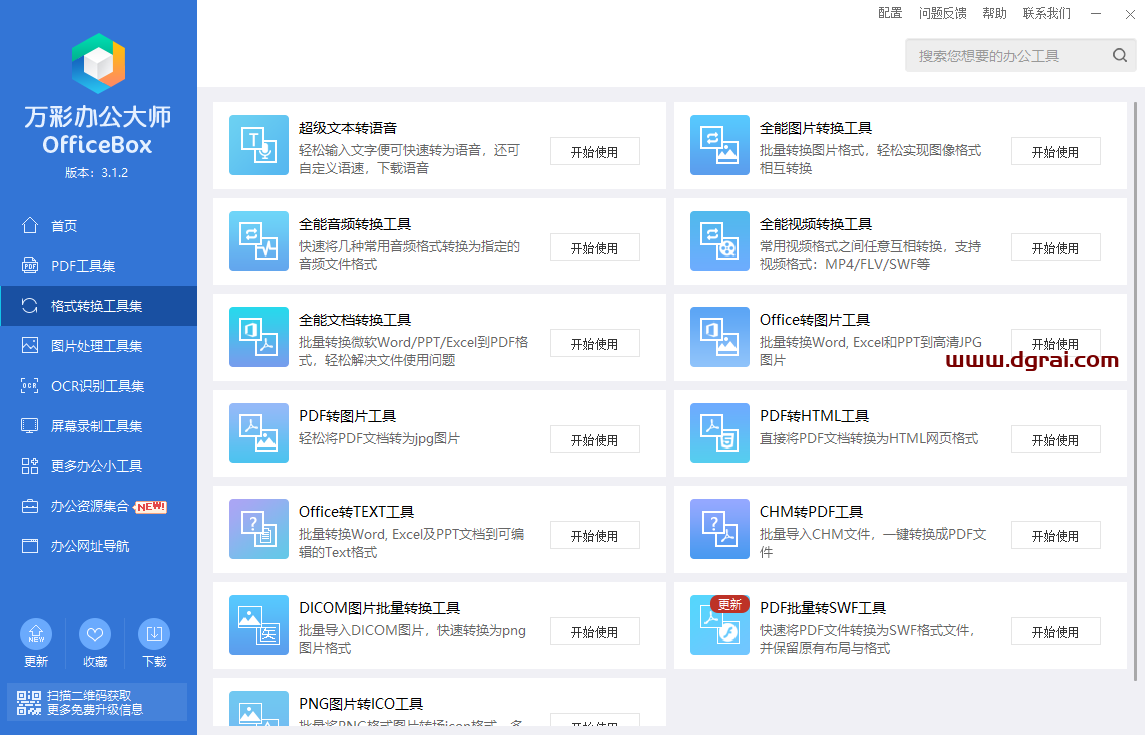The width and height of the screenshot is (1145, 735).
Task: Start 全能图片转换工具 with its 开始使用 button
Action: (x=1055, y=152)
